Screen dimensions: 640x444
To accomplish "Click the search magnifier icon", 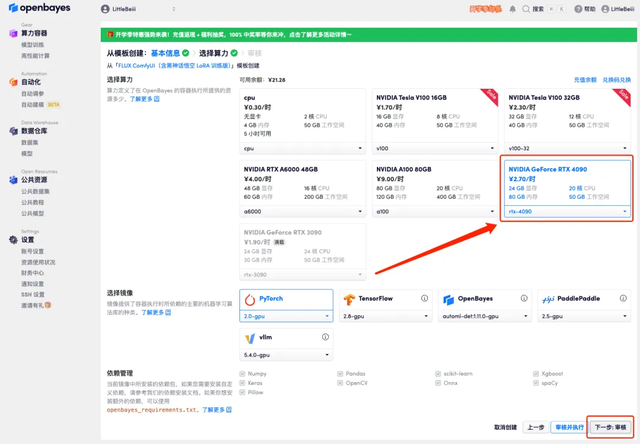I will [x=526, y=9].
